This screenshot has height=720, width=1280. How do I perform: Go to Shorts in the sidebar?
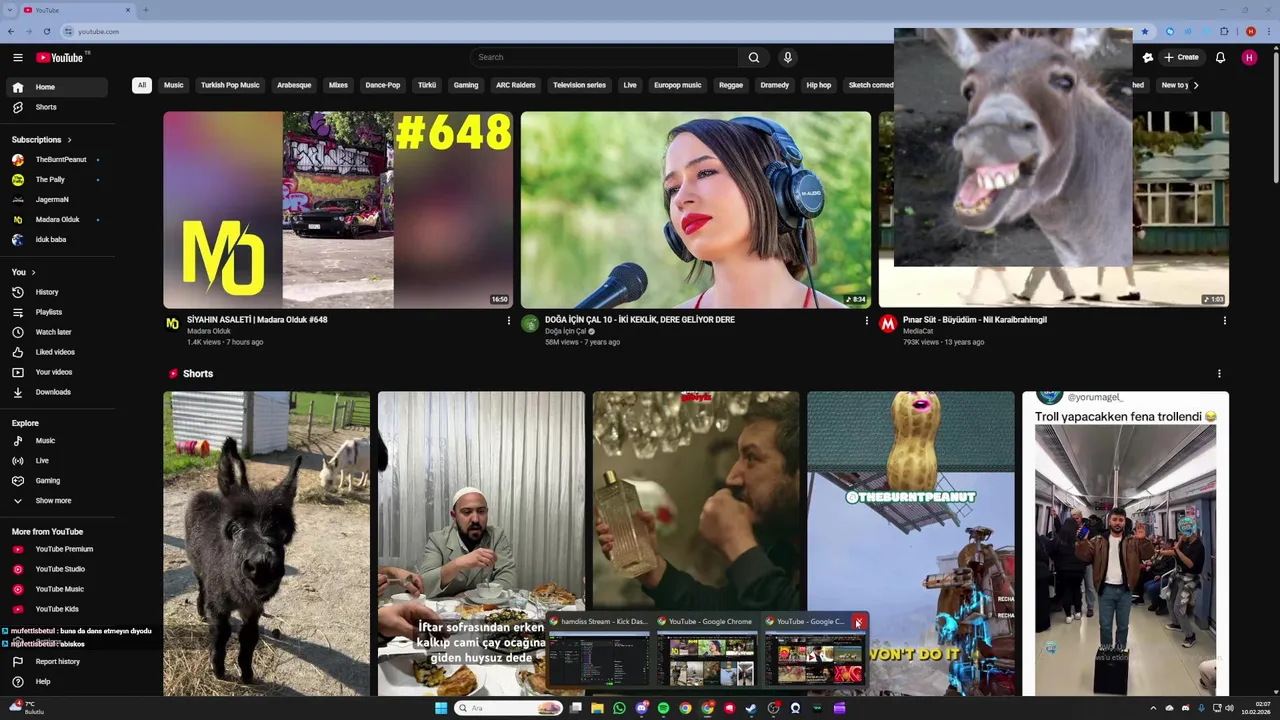click(57, 107)
